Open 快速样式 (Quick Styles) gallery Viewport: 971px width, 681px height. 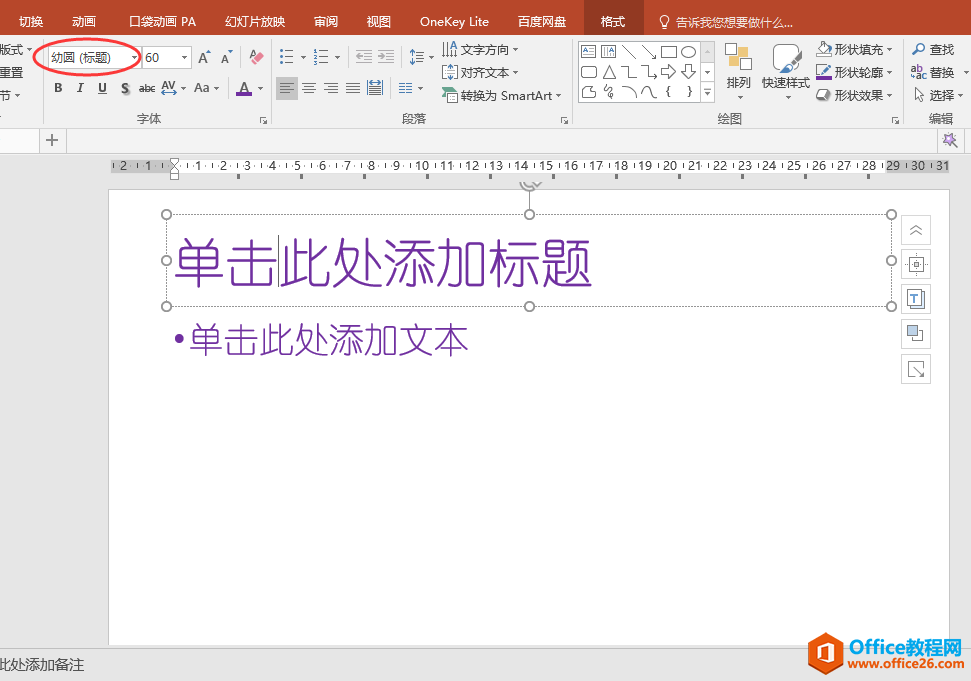(x=786, y=72)
